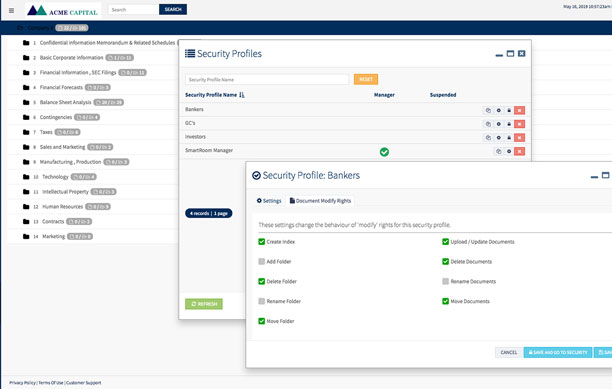The image size is (612, 389).
Task: Click the Suspended column header
Action: pyautogui.click(x=443, y=95)
